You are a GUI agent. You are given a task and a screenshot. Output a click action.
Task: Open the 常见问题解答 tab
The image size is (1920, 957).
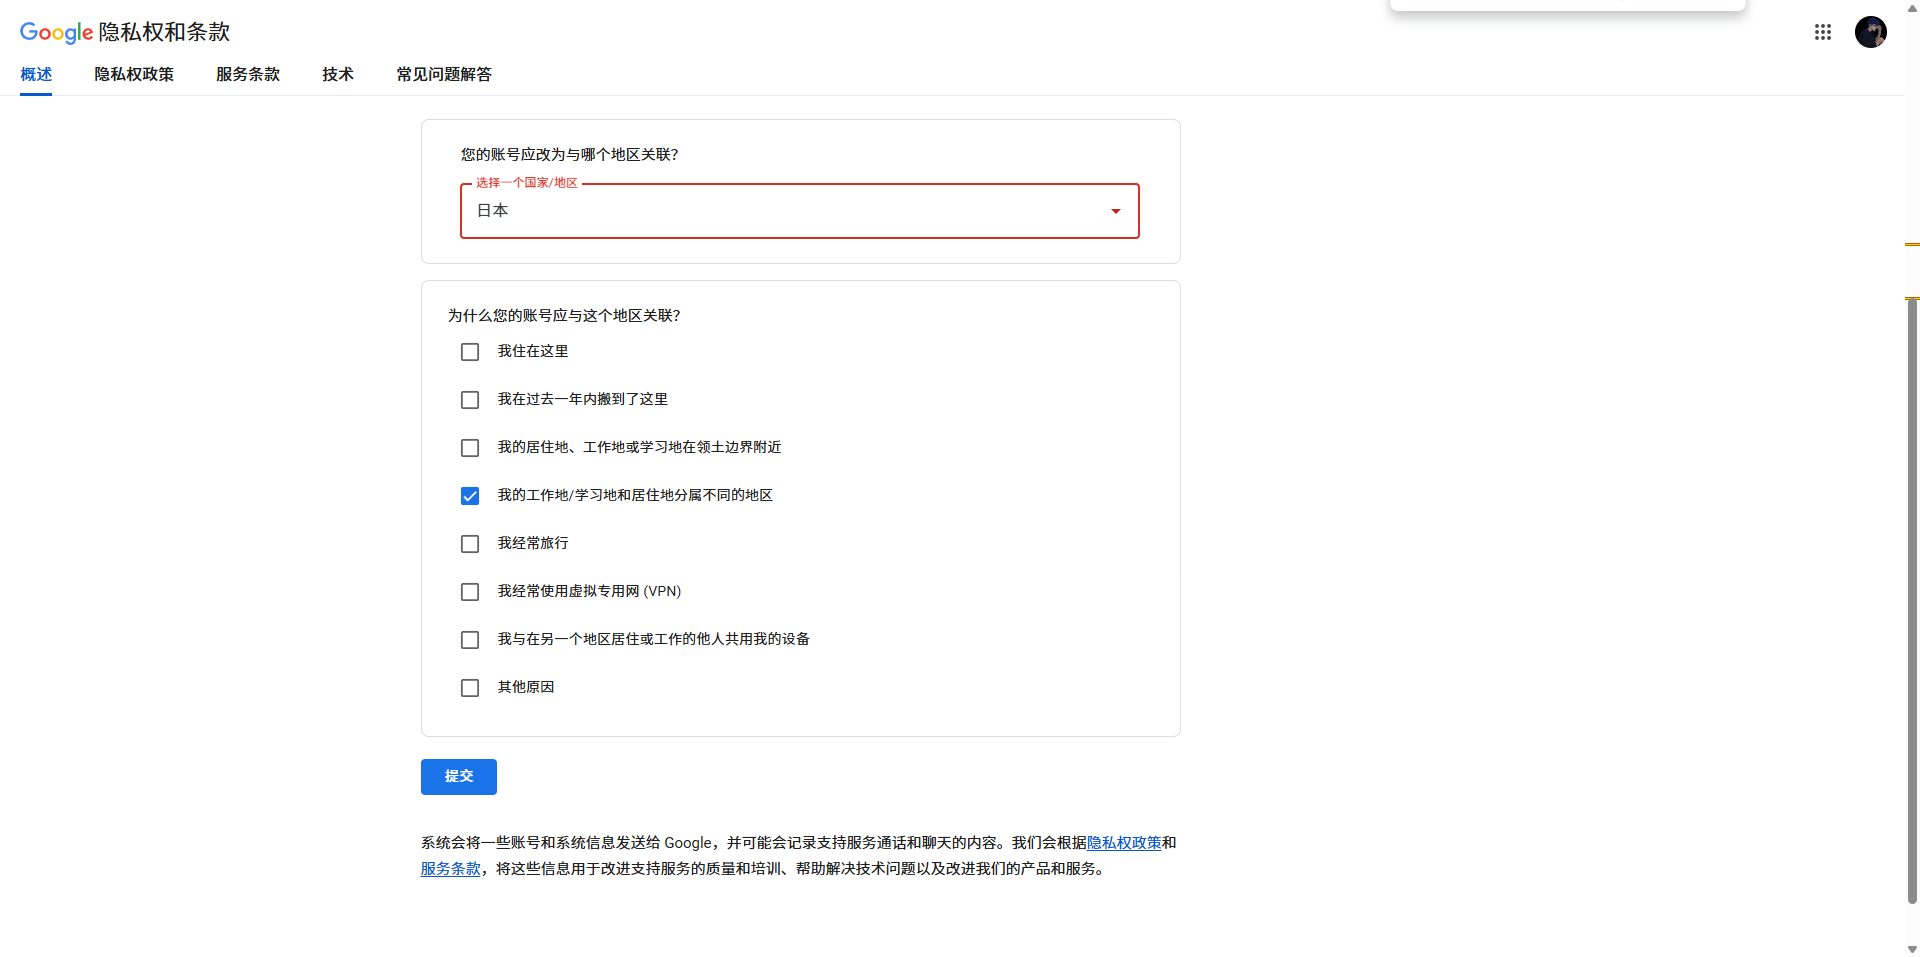[x=443, y=74]
